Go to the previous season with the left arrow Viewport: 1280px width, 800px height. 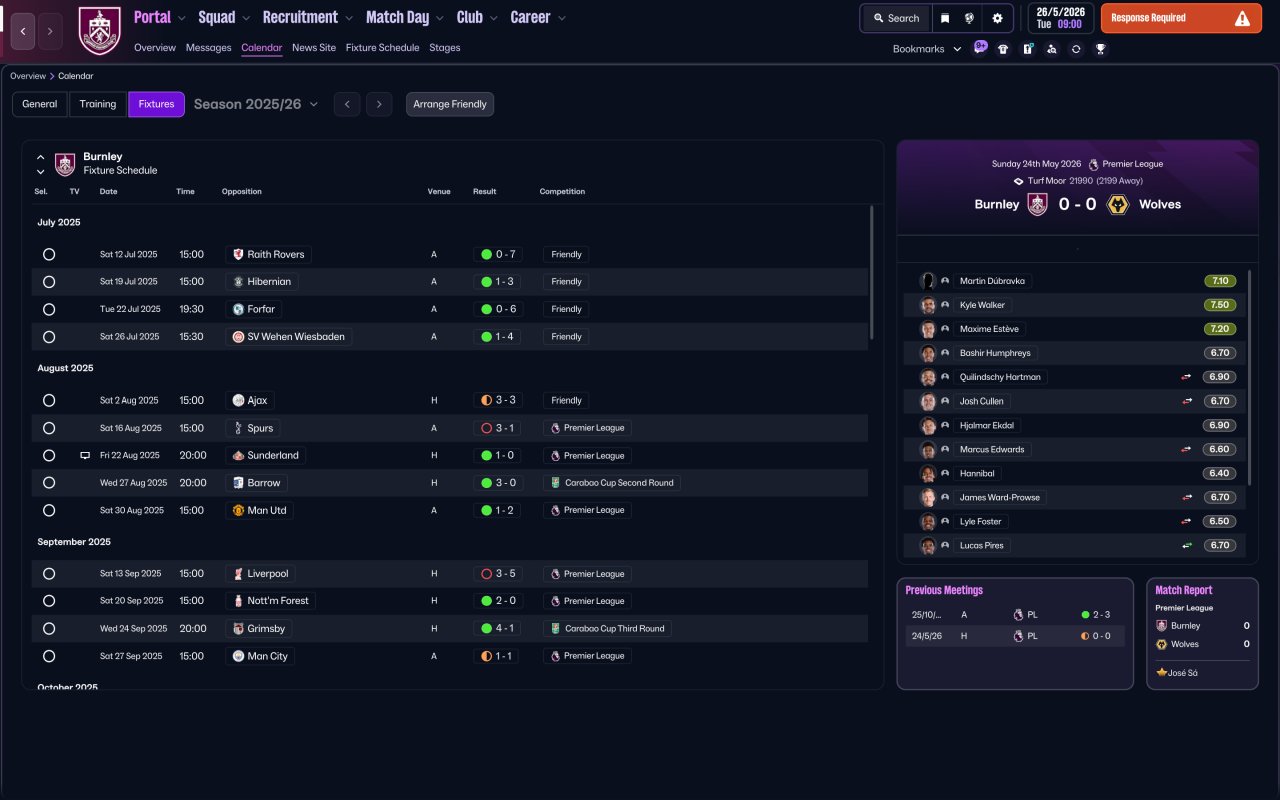pos(347,104)
